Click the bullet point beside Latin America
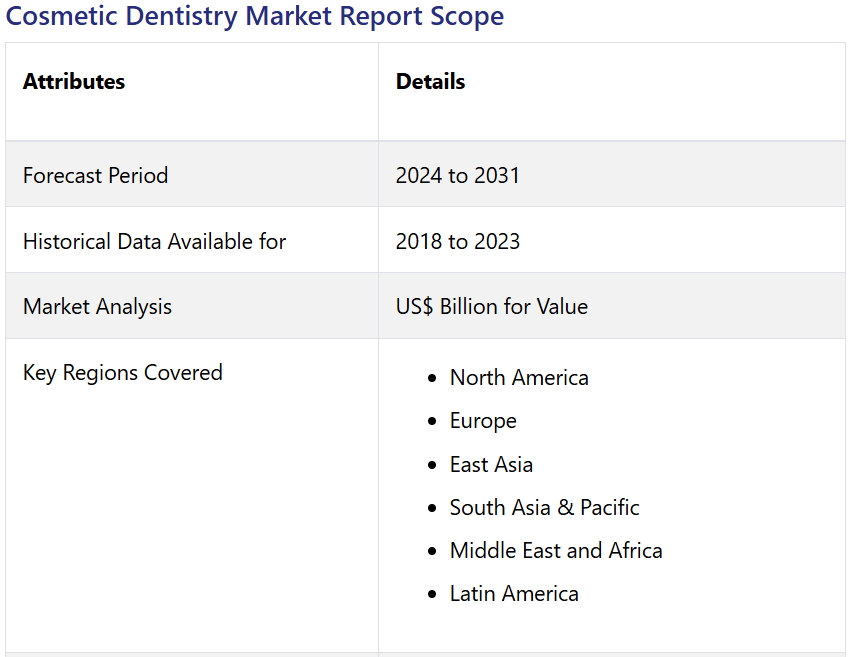 (432, 595)
